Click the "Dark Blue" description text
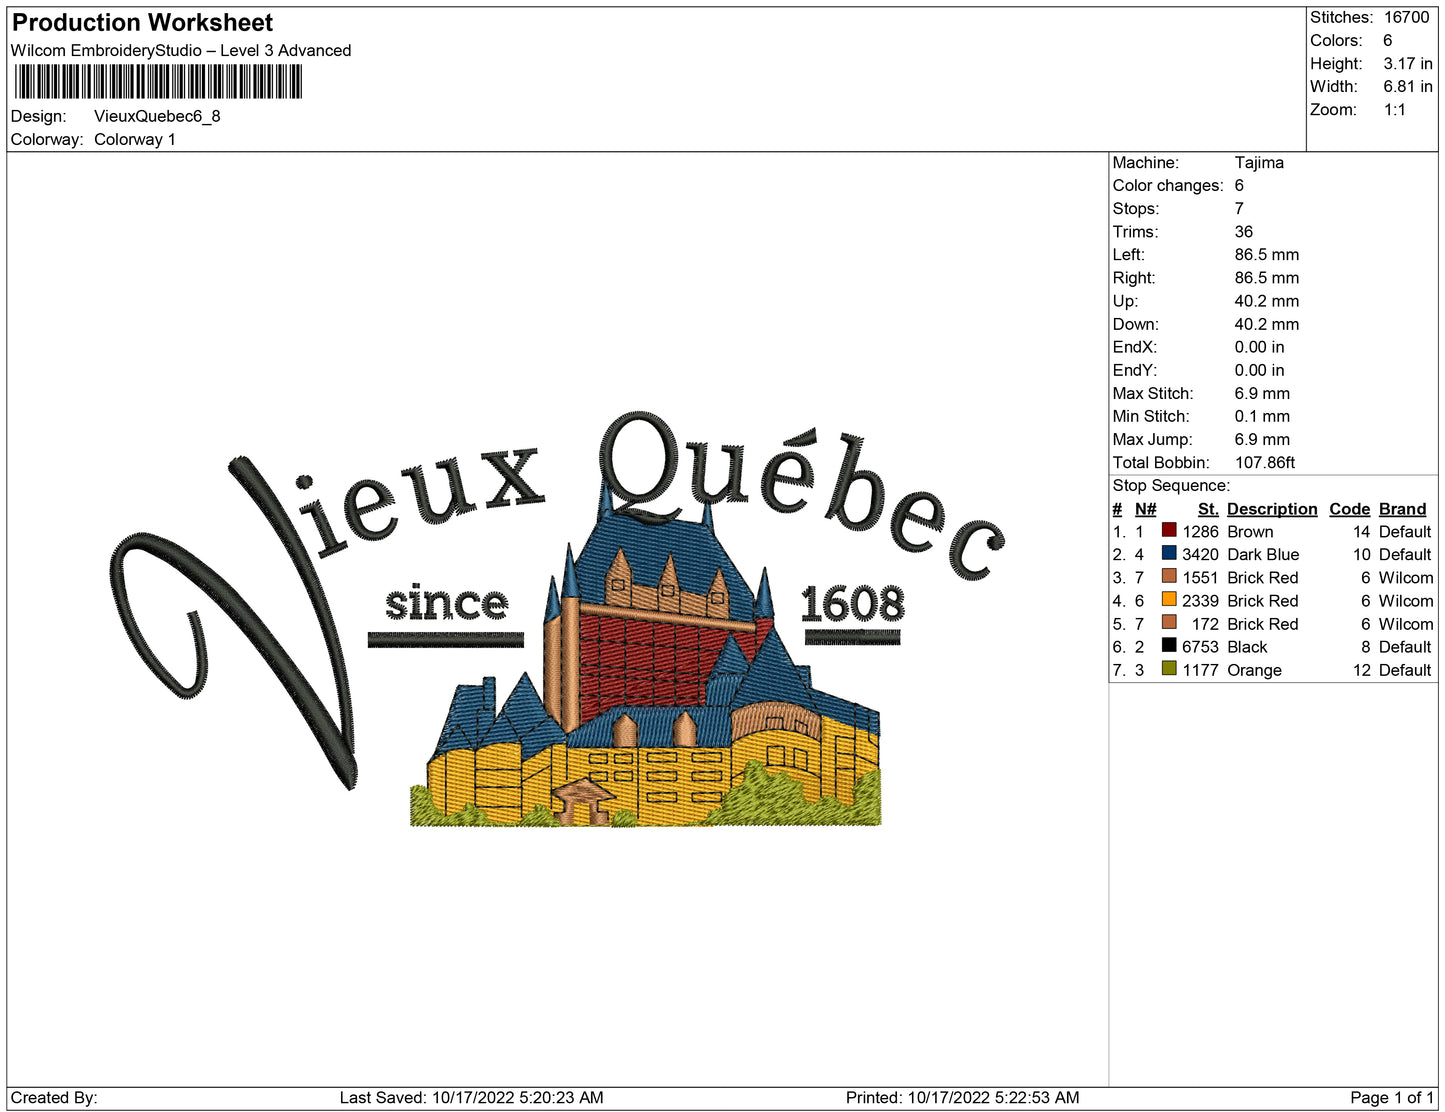The width and height of the screenshot is (1445, 1112). click(x=1263, y=554)
